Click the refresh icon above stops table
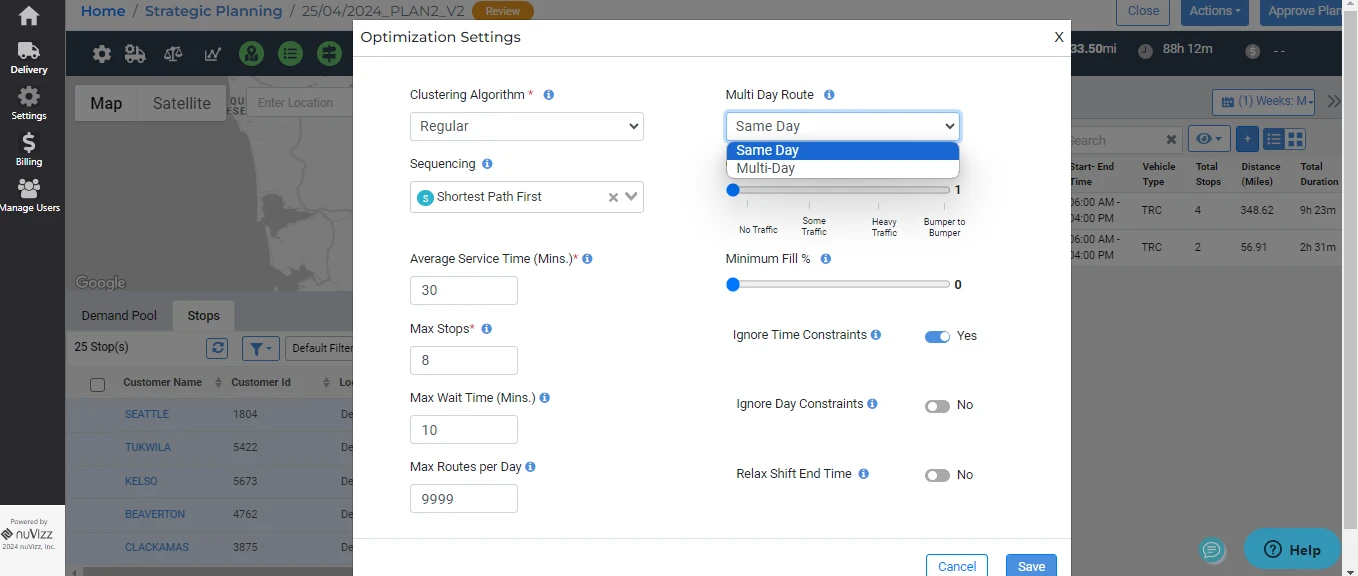This screenshot has width=1358, height=576. point(218,348)
